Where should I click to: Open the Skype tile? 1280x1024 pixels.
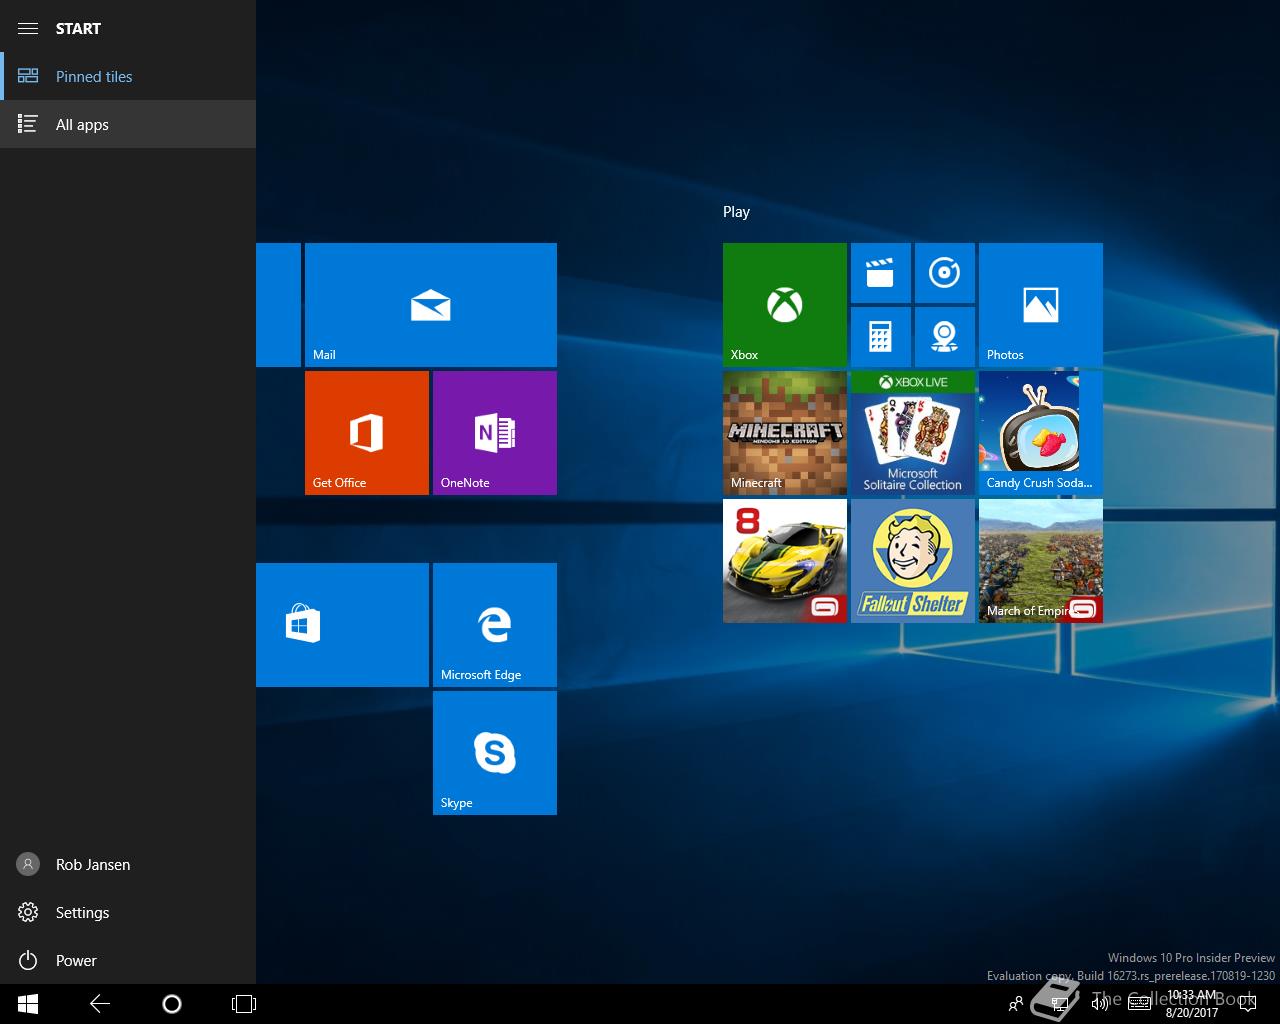tap(494, 753)
